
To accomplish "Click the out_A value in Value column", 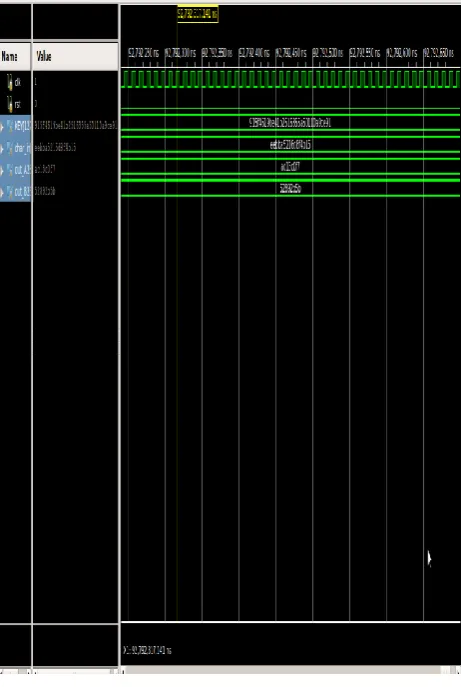I will pyautogui.click(x=44, y=169).
